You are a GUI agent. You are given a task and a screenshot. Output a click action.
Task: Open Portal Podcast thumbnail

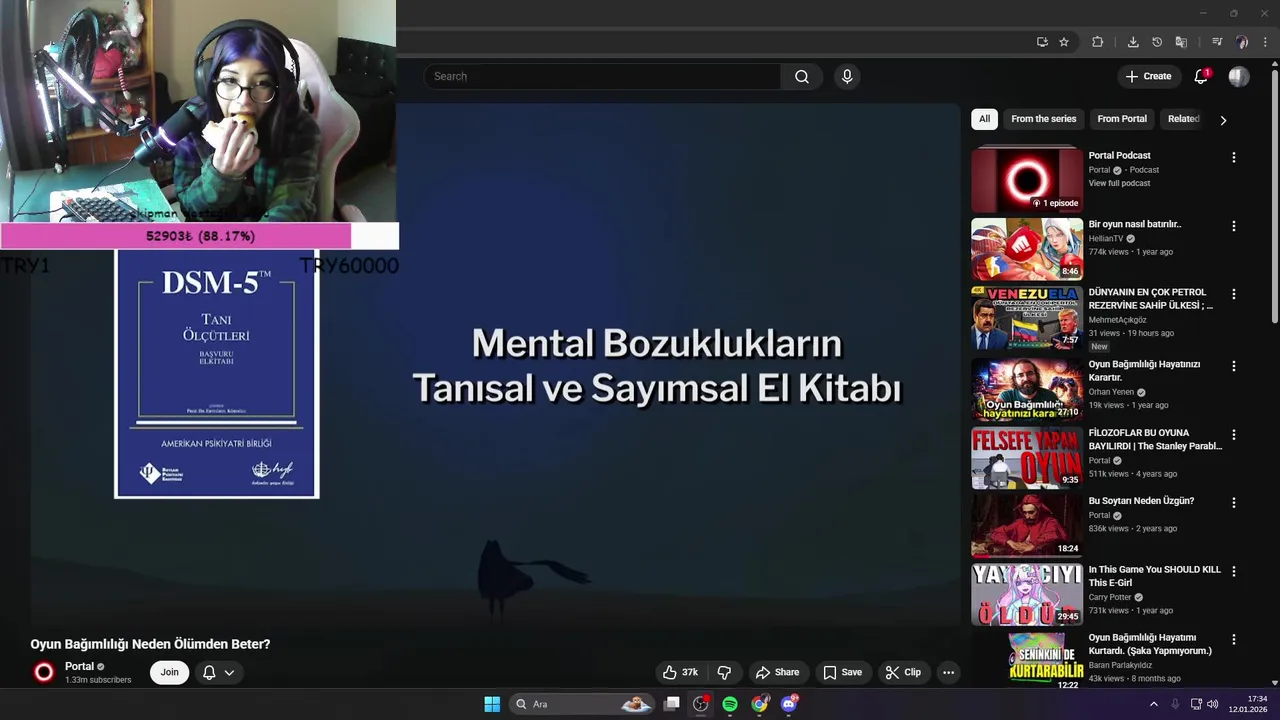[1027, 181]
